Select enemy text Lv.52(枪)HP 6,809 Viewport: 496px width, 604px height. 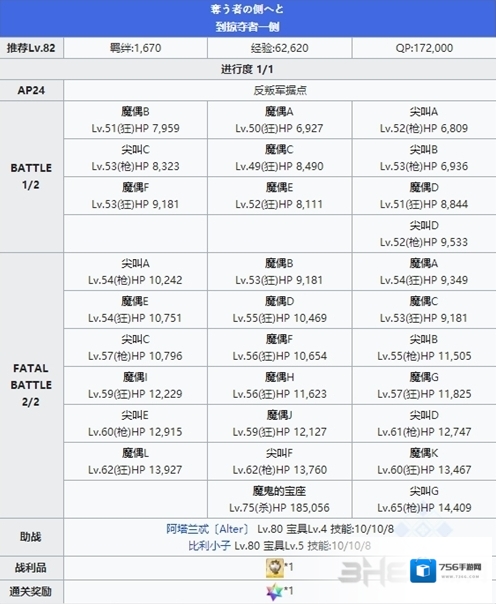click(424, 128)
